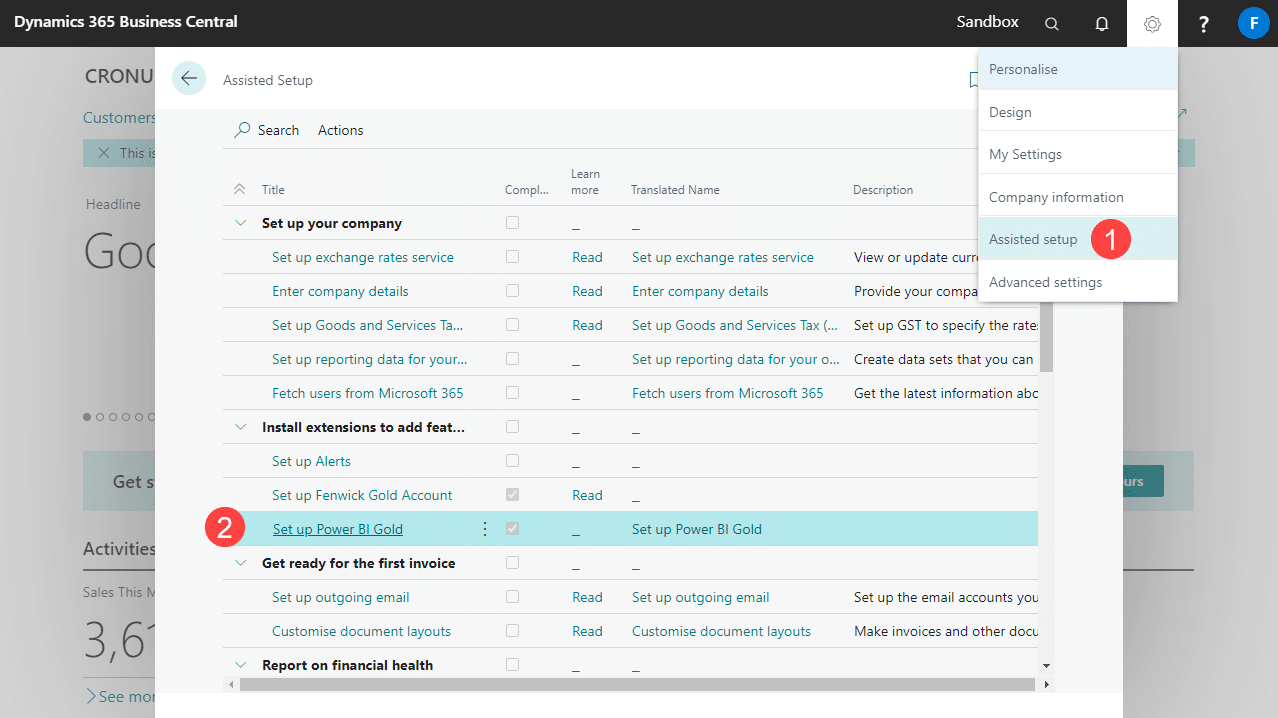1278x718 pixels.
Task: Toggle Completed checkbox for Set up exchange rates service
Action: [x=512, y=257]
